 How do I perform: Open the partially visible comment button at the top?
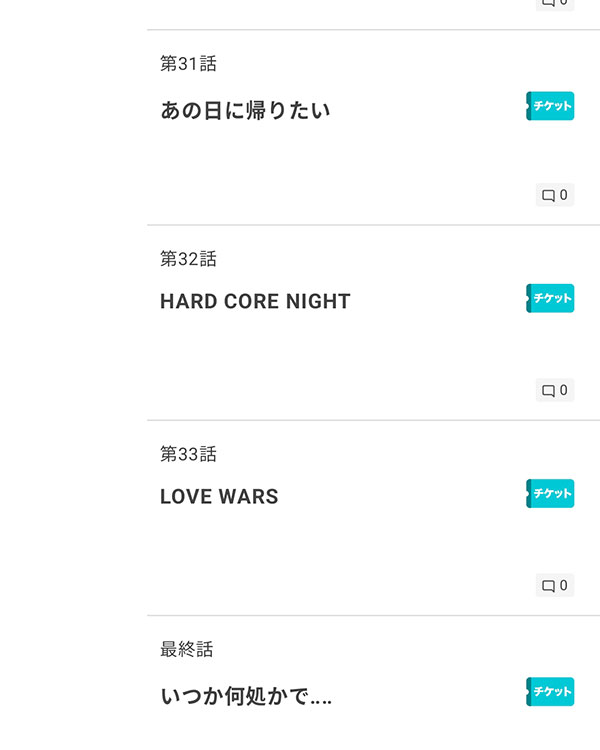click(x=555, y=4)
